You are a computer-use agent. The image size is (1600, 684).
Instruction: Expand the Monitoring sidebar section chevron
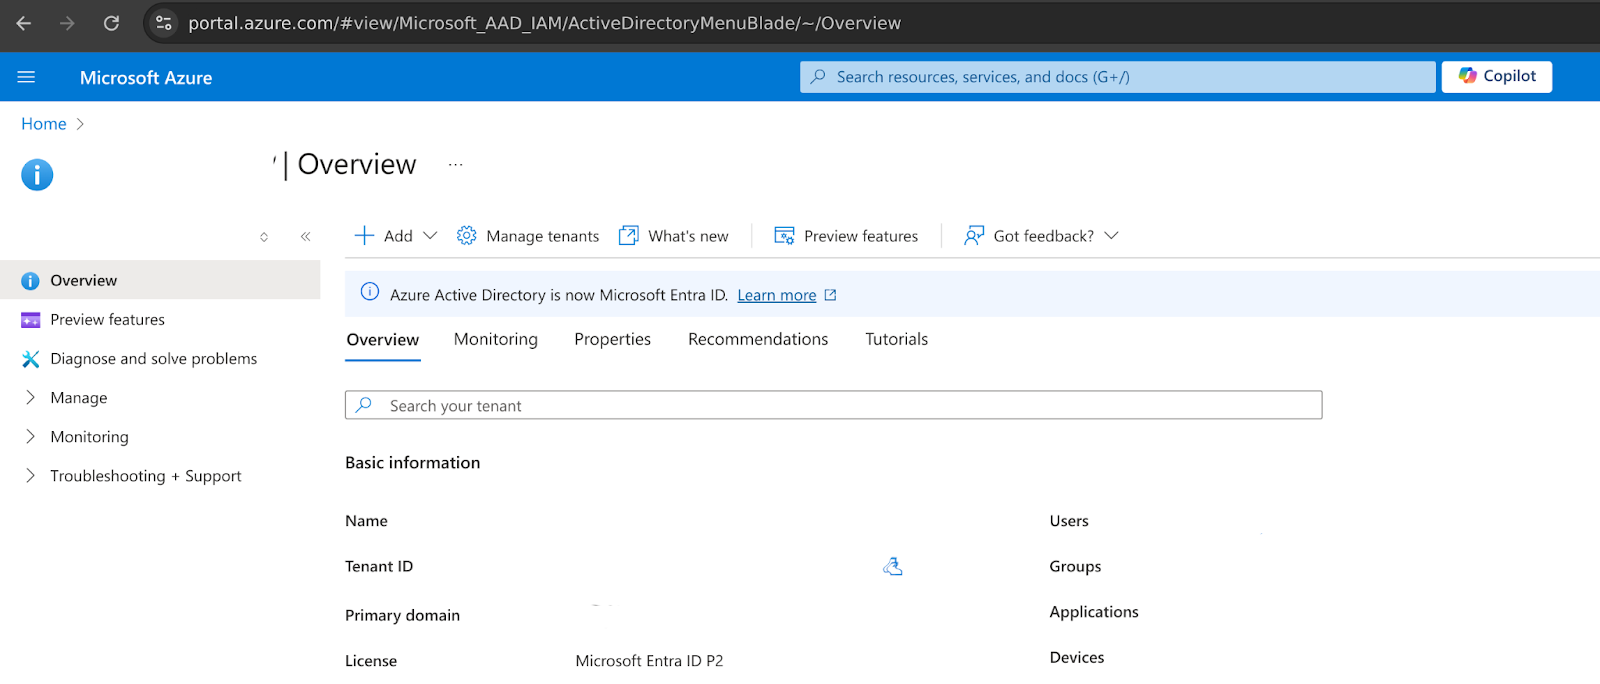[30, 436]
